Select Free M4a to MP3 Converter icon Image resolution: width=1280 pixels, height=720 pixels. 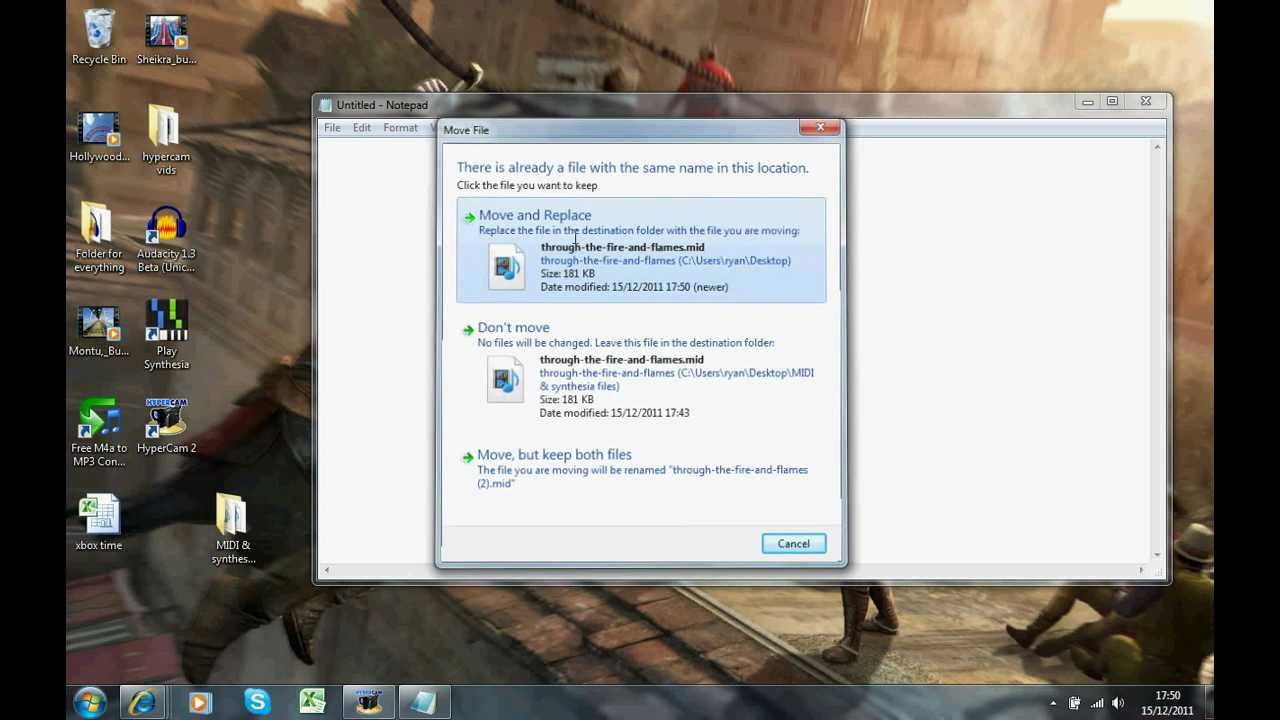(99, 432)
